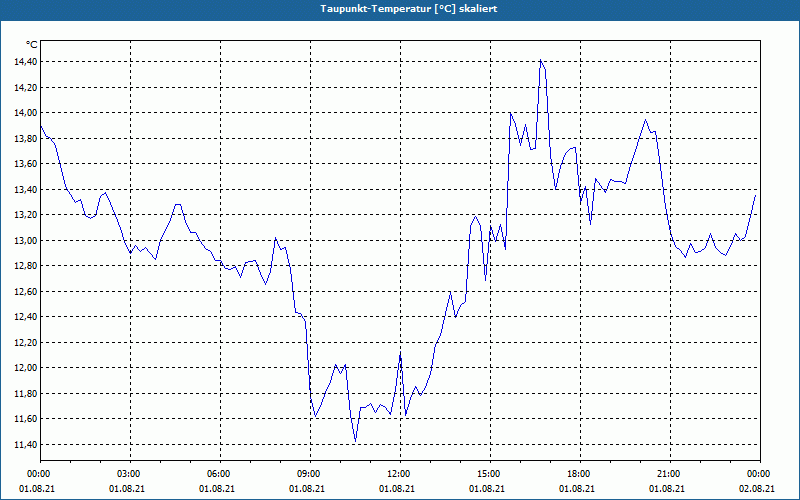Screen dimensions: 800x500
Task: Pick the 13,00 y-axis tick label
Action: tap(26, 240)
